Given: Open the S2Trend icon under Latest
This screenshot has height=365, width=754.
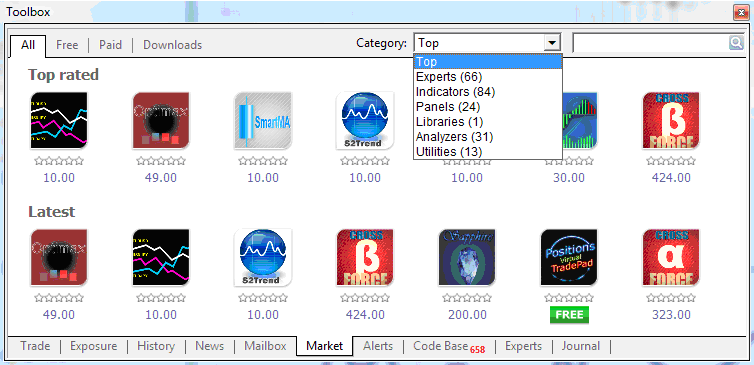Looking at the screenshot, I should point(263,257).
